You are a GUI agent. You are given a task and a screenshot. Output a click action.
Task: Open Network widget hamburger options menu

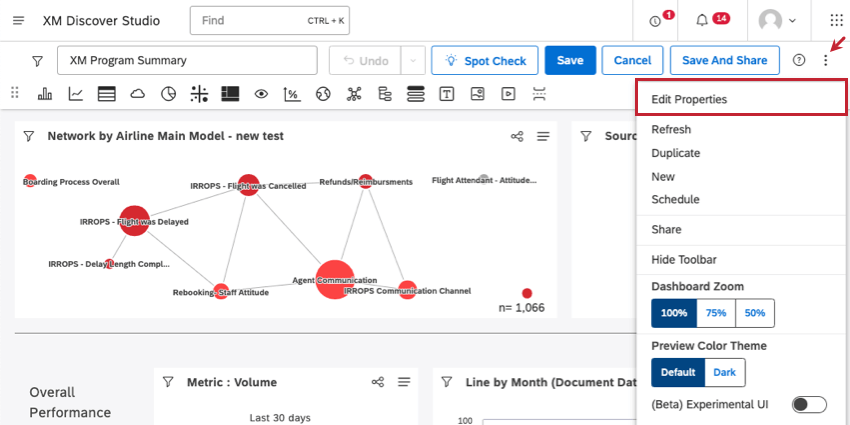(543, 137)
